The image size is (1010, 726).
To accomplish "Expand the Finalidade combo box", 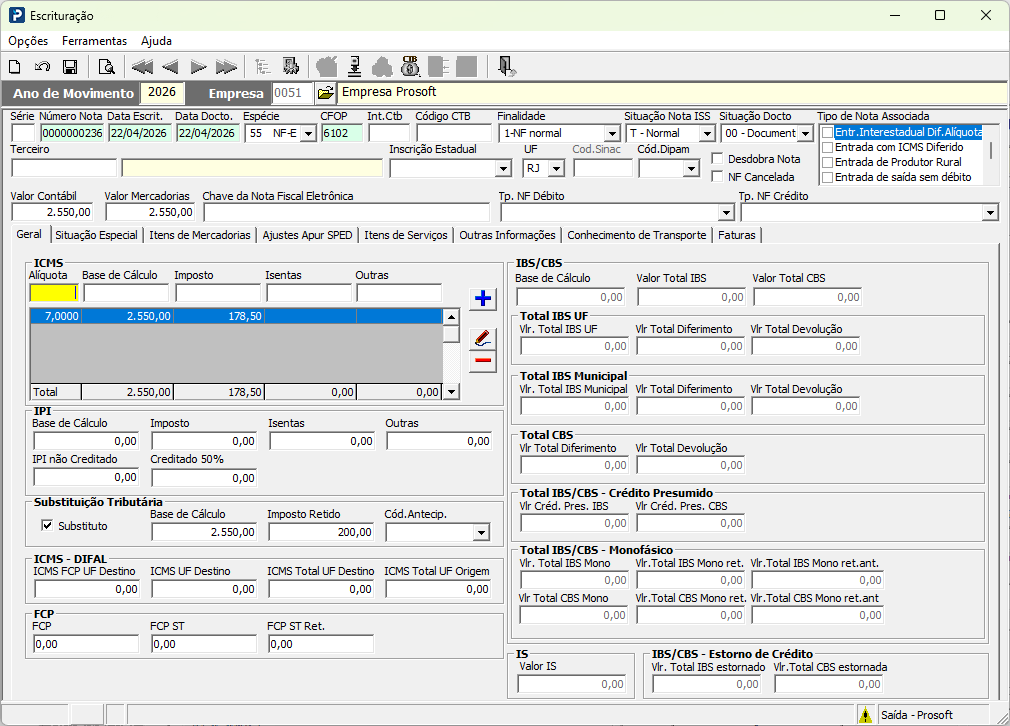I will 612,133.
